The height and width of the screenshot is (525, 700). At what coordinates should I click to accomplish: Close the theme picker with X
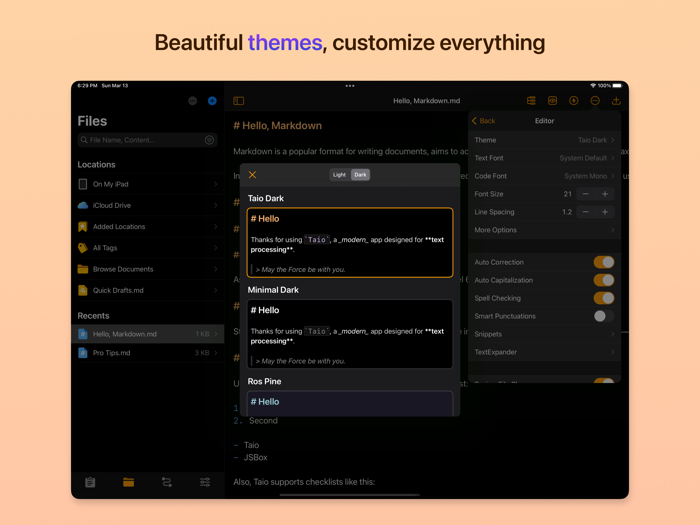coord(252,175)
